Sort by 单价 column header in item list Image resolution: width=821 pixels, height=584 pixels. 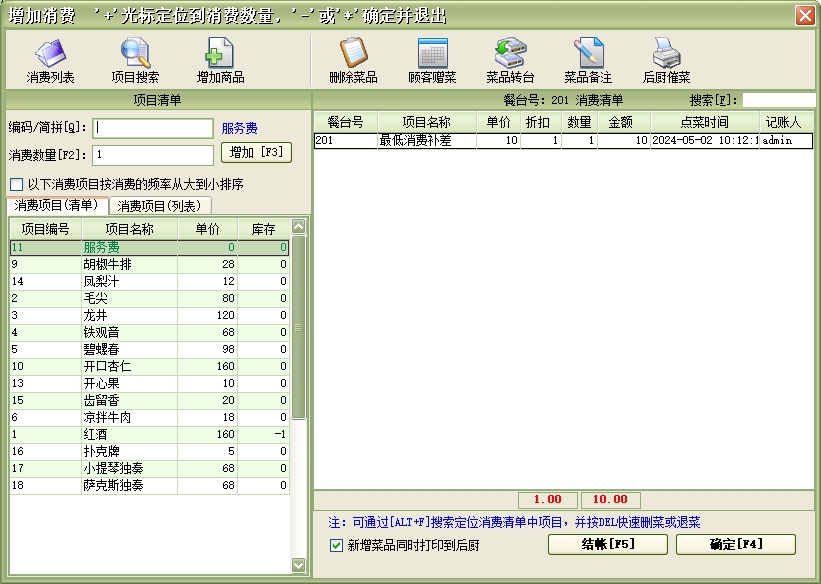208,229
